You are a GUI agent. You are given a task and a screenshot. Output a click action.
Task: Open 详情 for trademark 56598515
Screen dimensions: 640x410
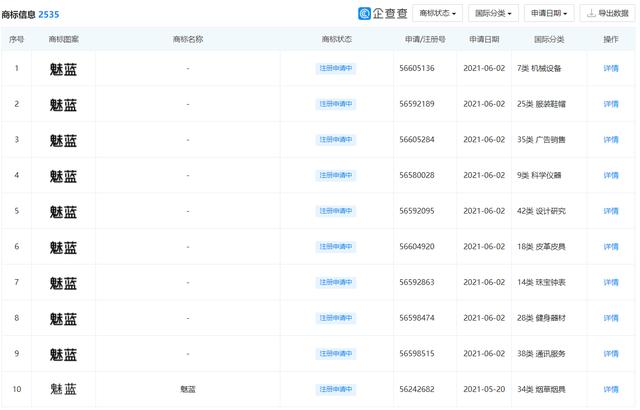611,354
